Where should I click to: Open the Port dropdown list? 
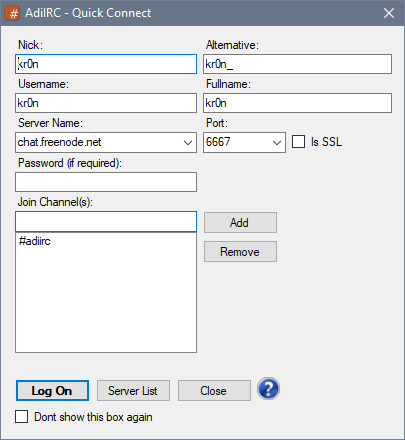[x=277, y=142]
